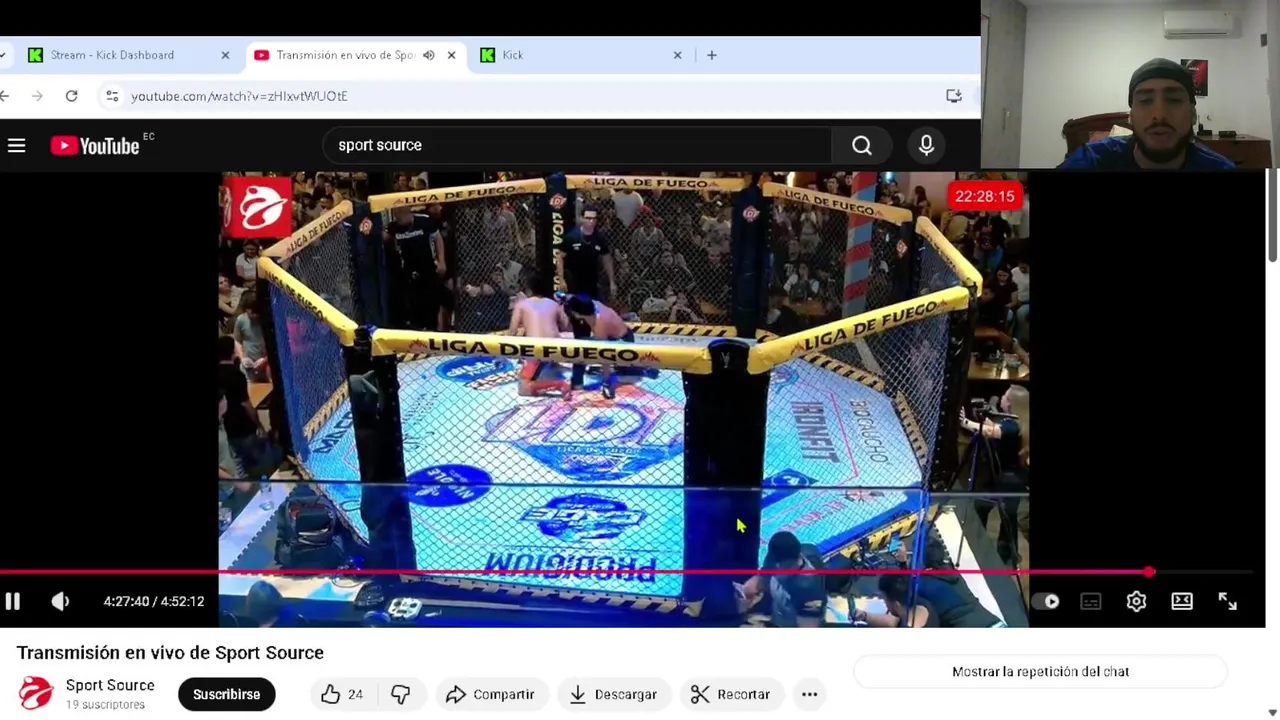The image size is (1280, 720).
Task: Open site information icon in address bar
Action: coord(112,96)
